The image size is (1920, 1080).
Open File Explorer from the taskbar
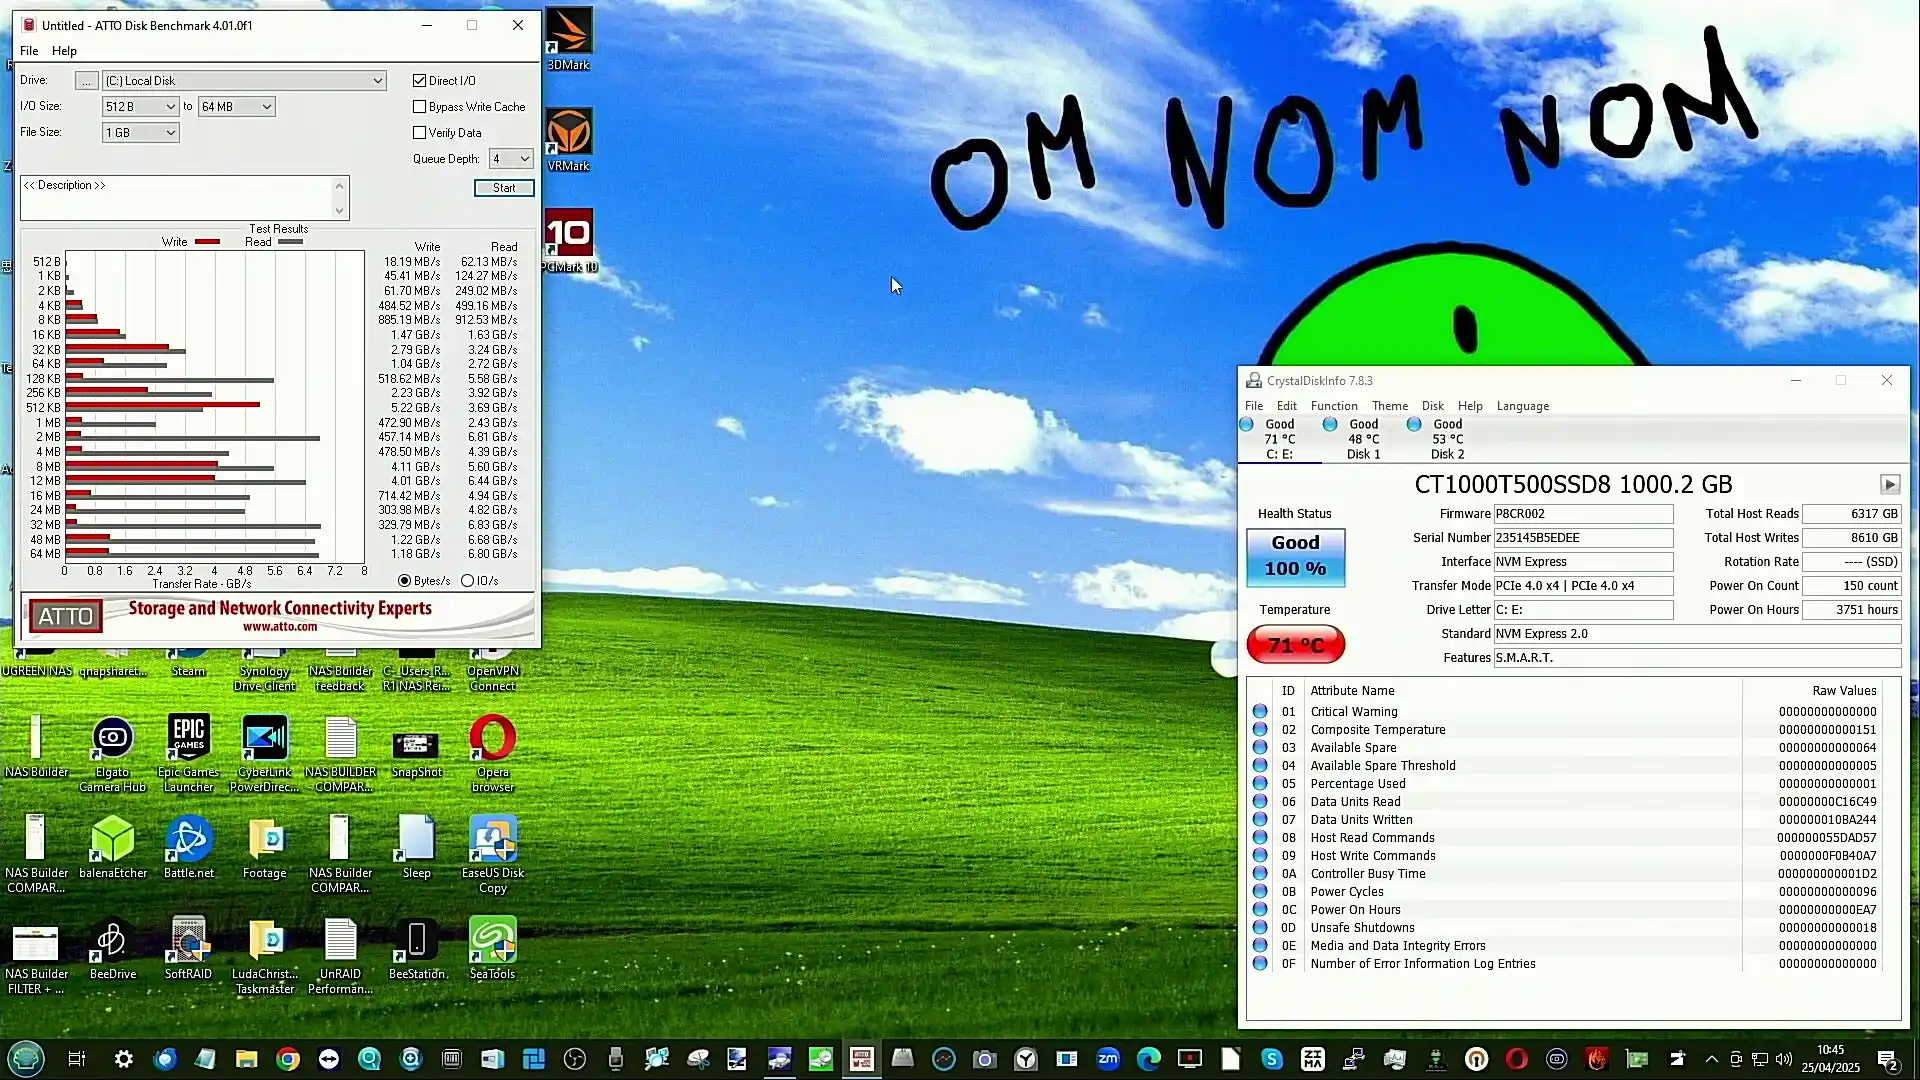246,1059
